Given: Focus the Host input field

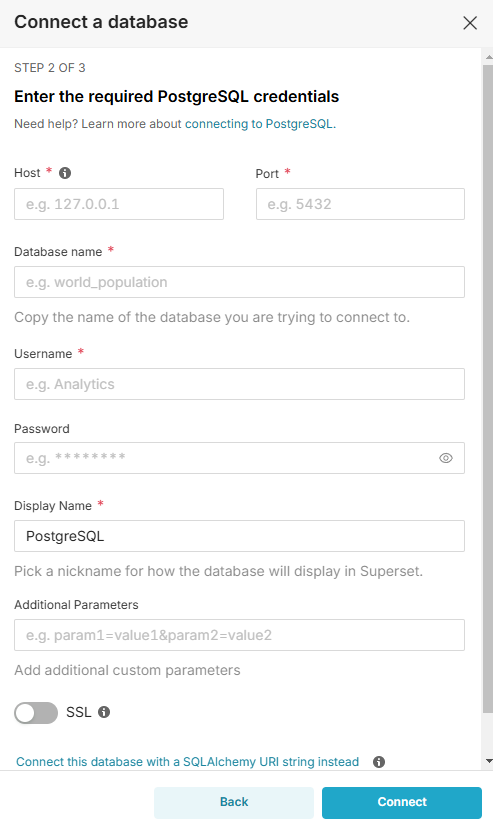Looking at the screenshot, I should (119, 204).
